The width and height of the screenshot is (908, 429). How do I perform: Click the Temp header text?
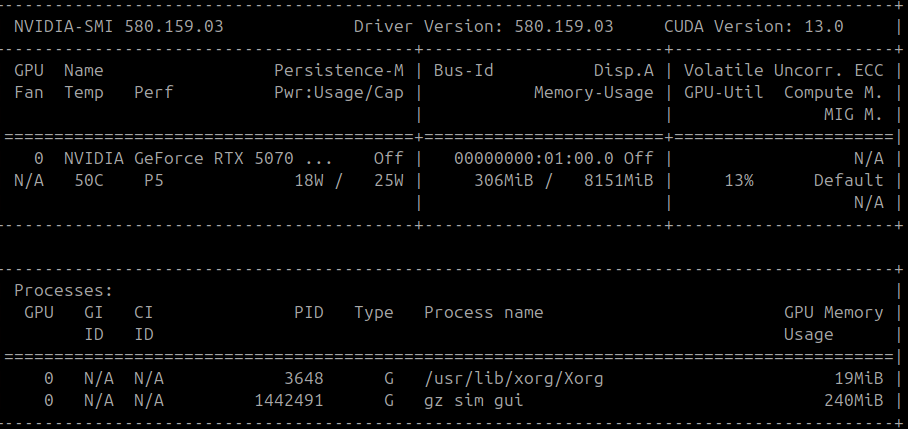83,93
